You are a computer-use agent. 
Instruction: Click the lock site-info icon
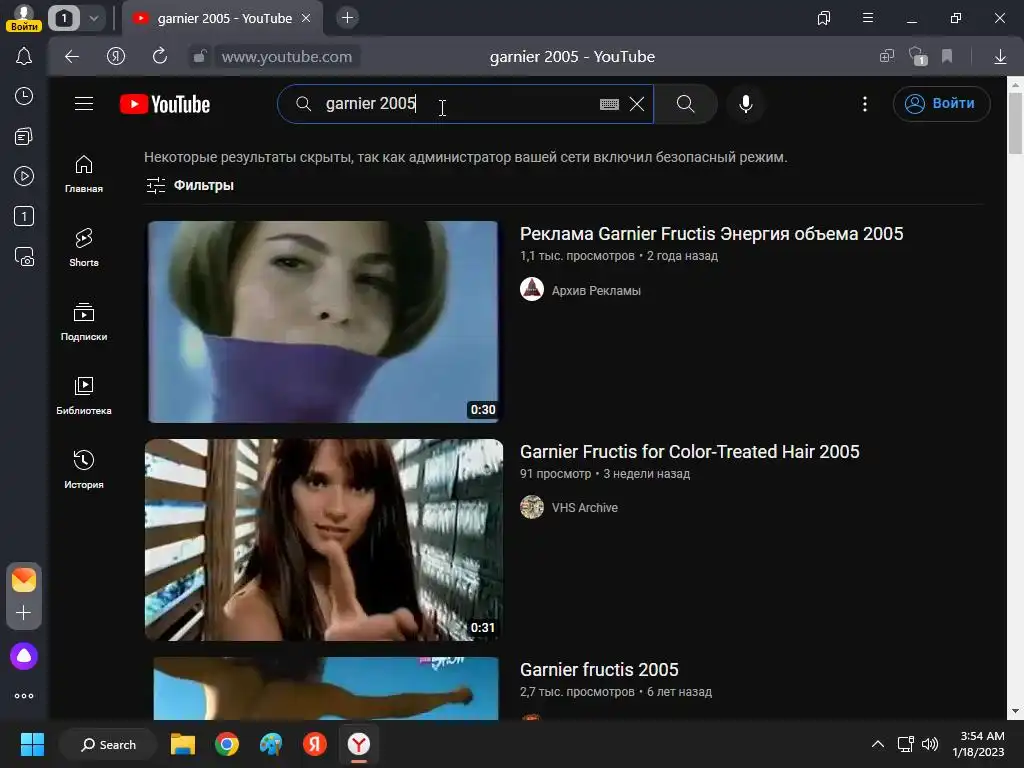[x=200, y=57]
